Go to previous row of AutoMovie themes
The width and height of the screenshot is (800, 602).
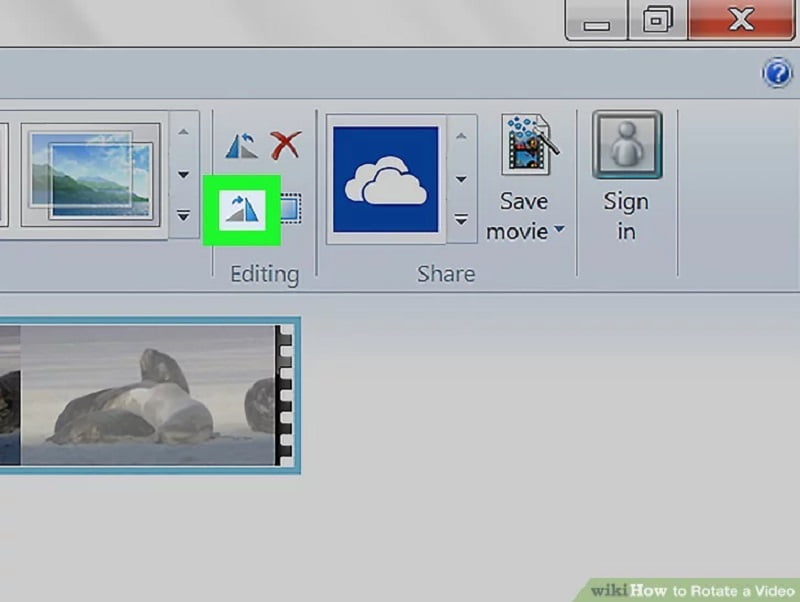184,132
